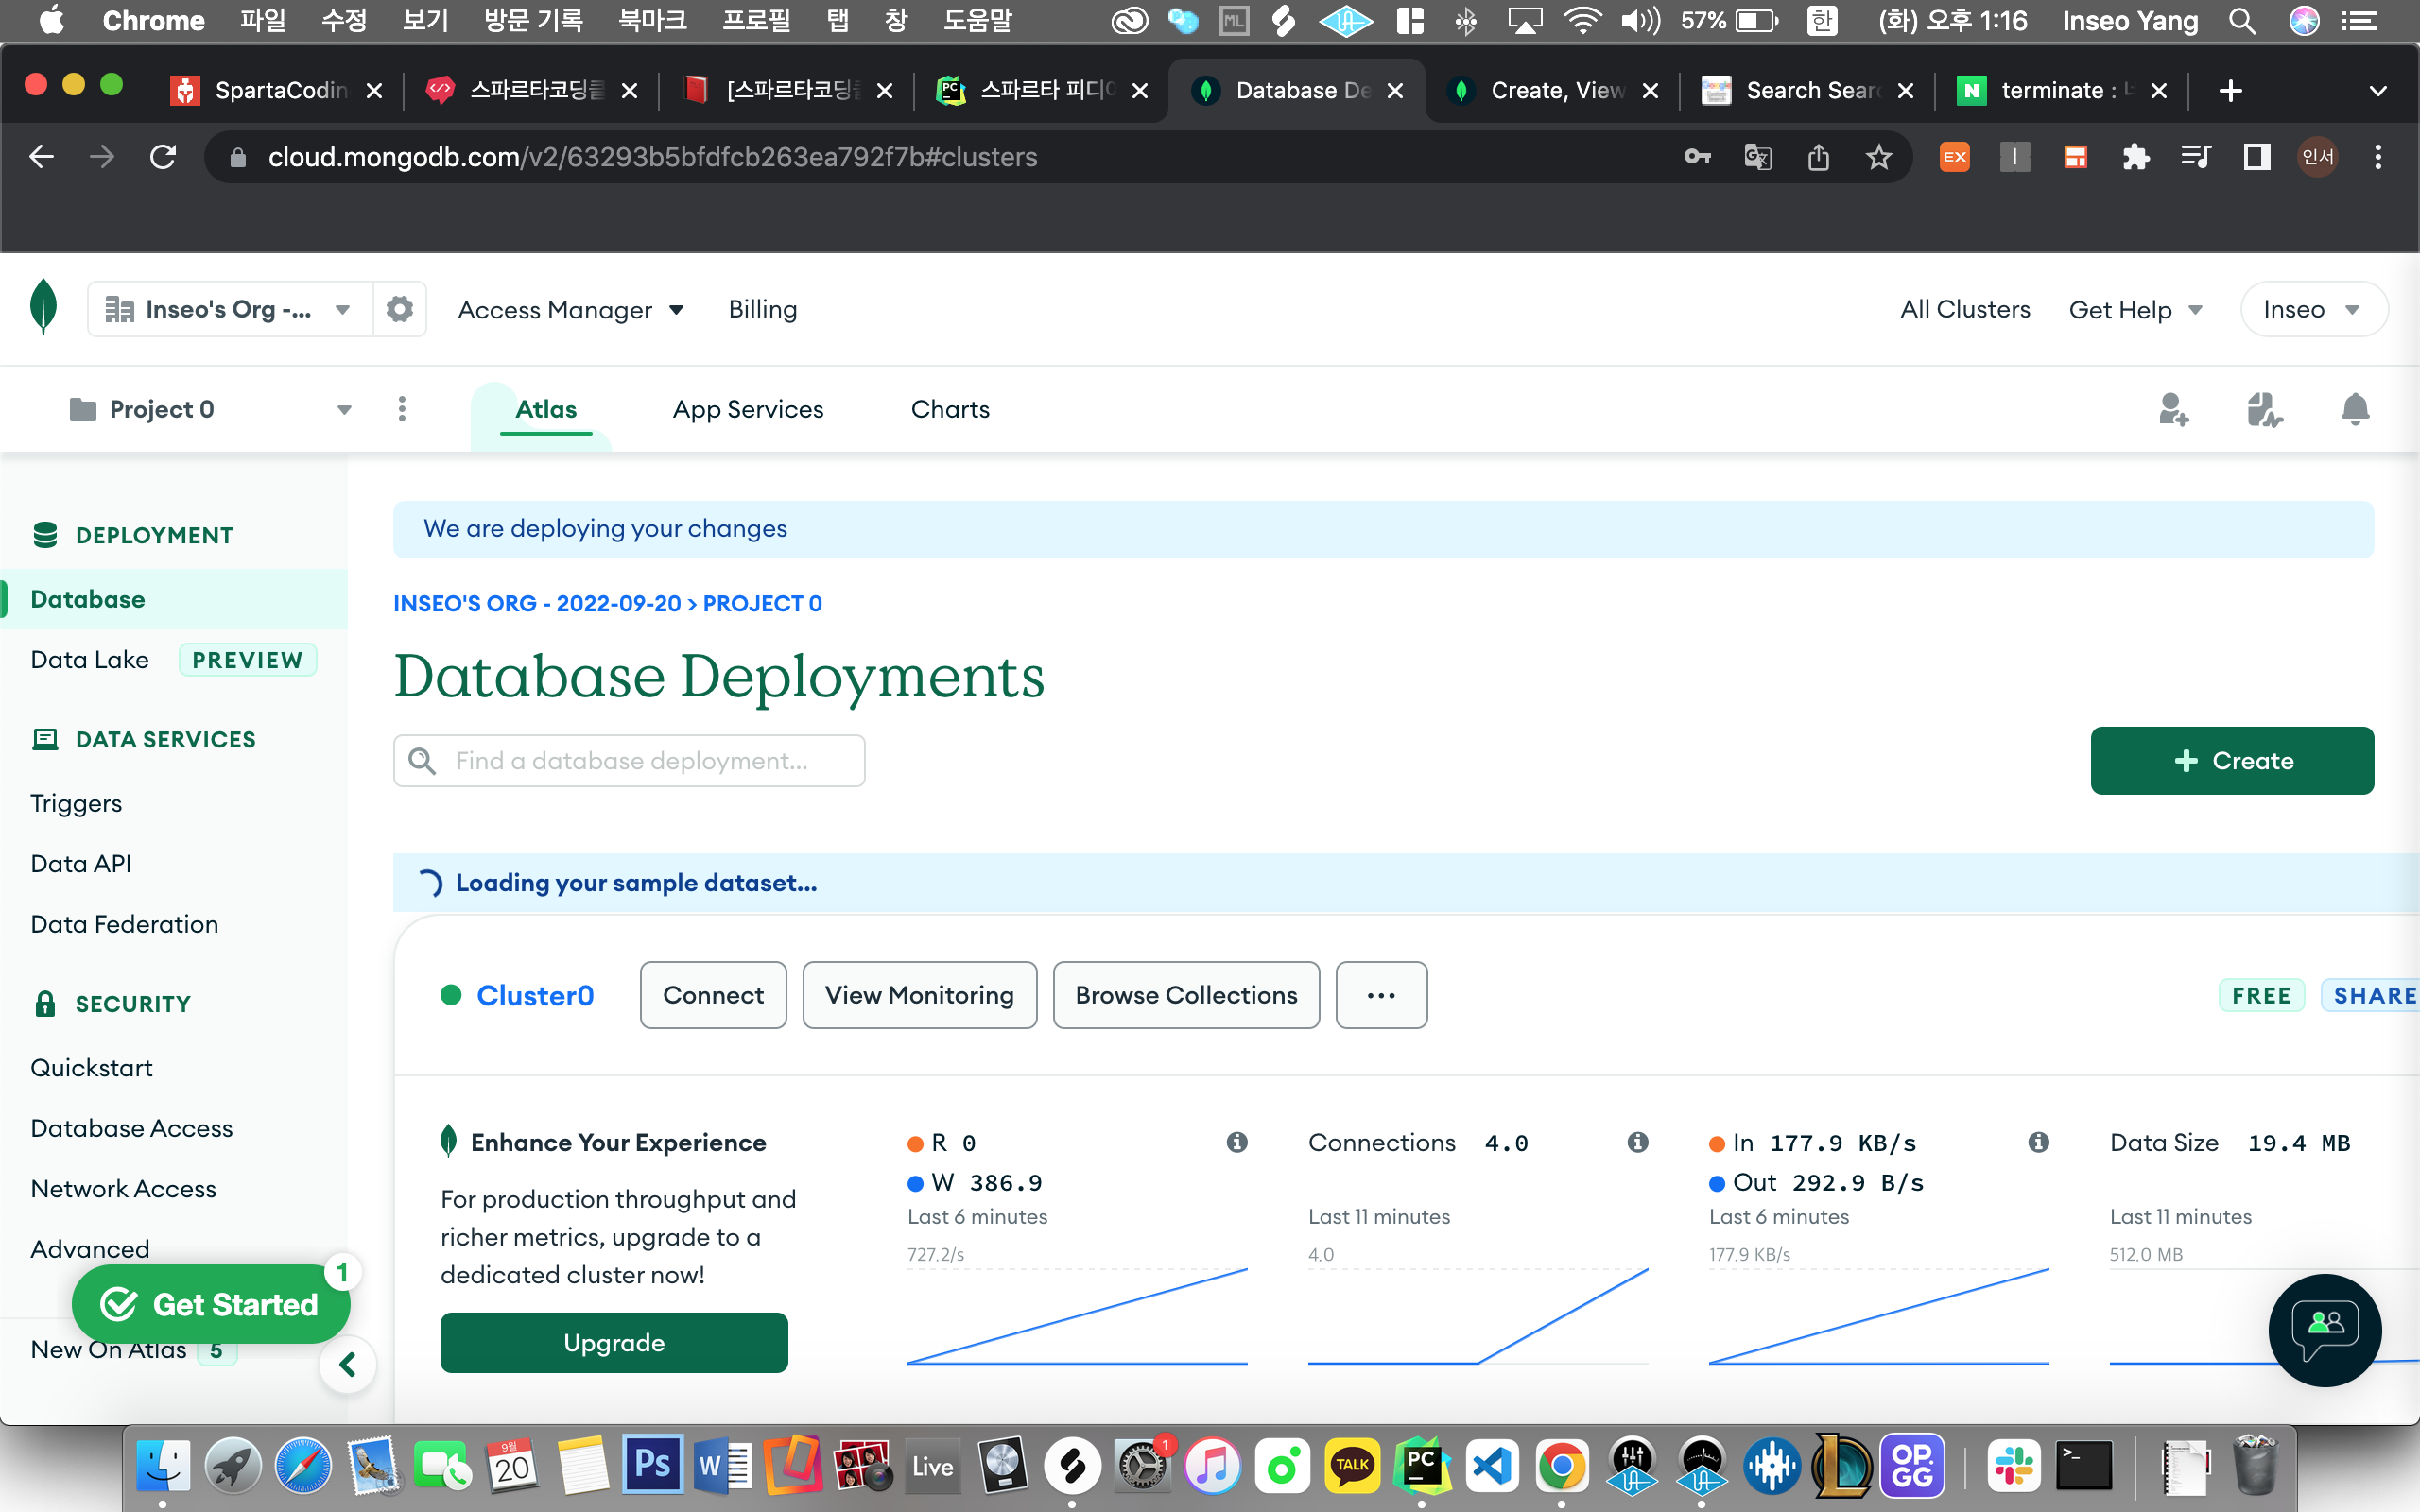
Task: Select the Atlas tab
Action: [x=546, y=409]
